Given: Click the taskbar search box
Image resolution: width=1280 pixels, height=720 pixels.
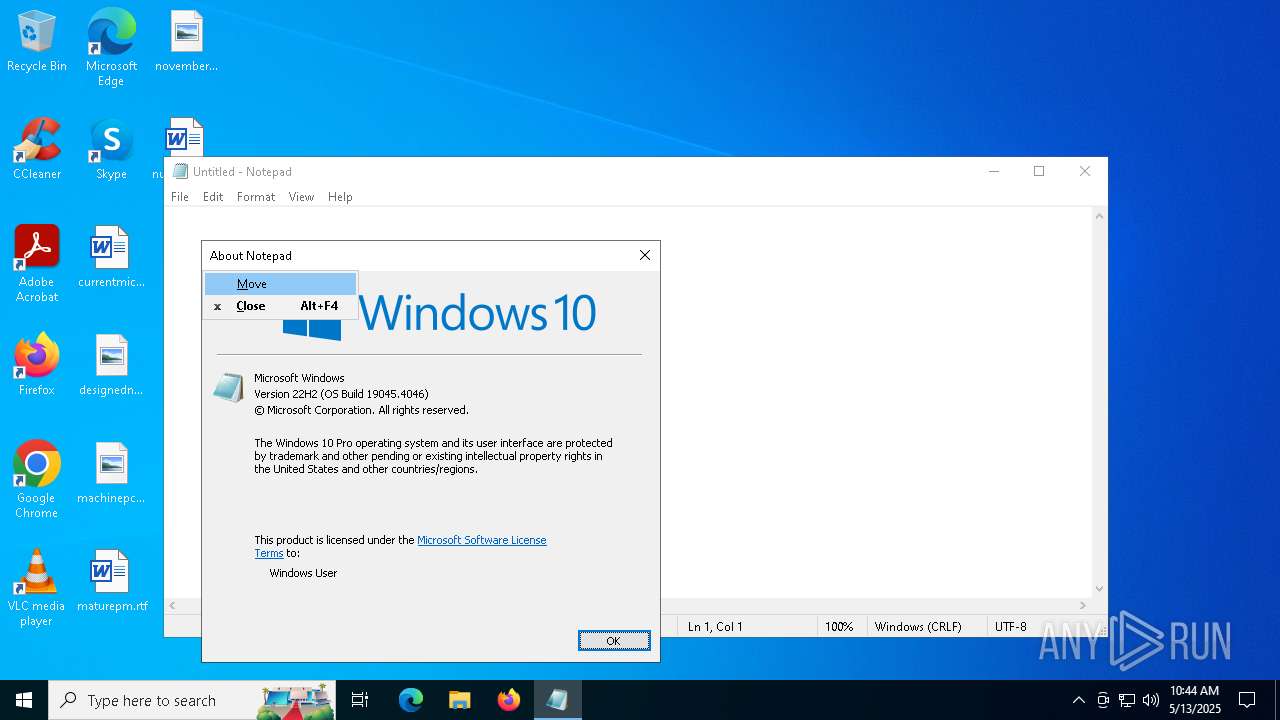Looking at the screenshot, I should click(x=192, y=700).
